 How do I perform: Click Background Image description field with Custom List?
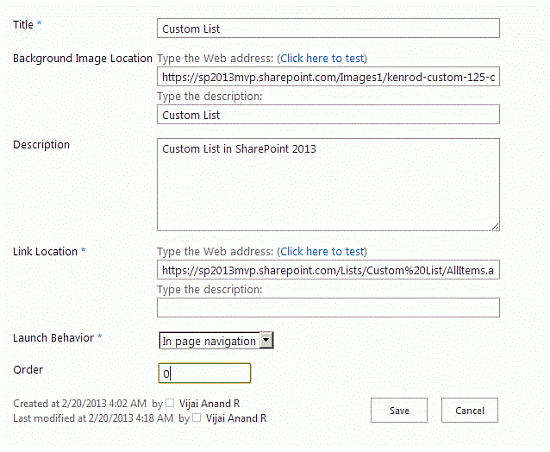coord(328,114)
